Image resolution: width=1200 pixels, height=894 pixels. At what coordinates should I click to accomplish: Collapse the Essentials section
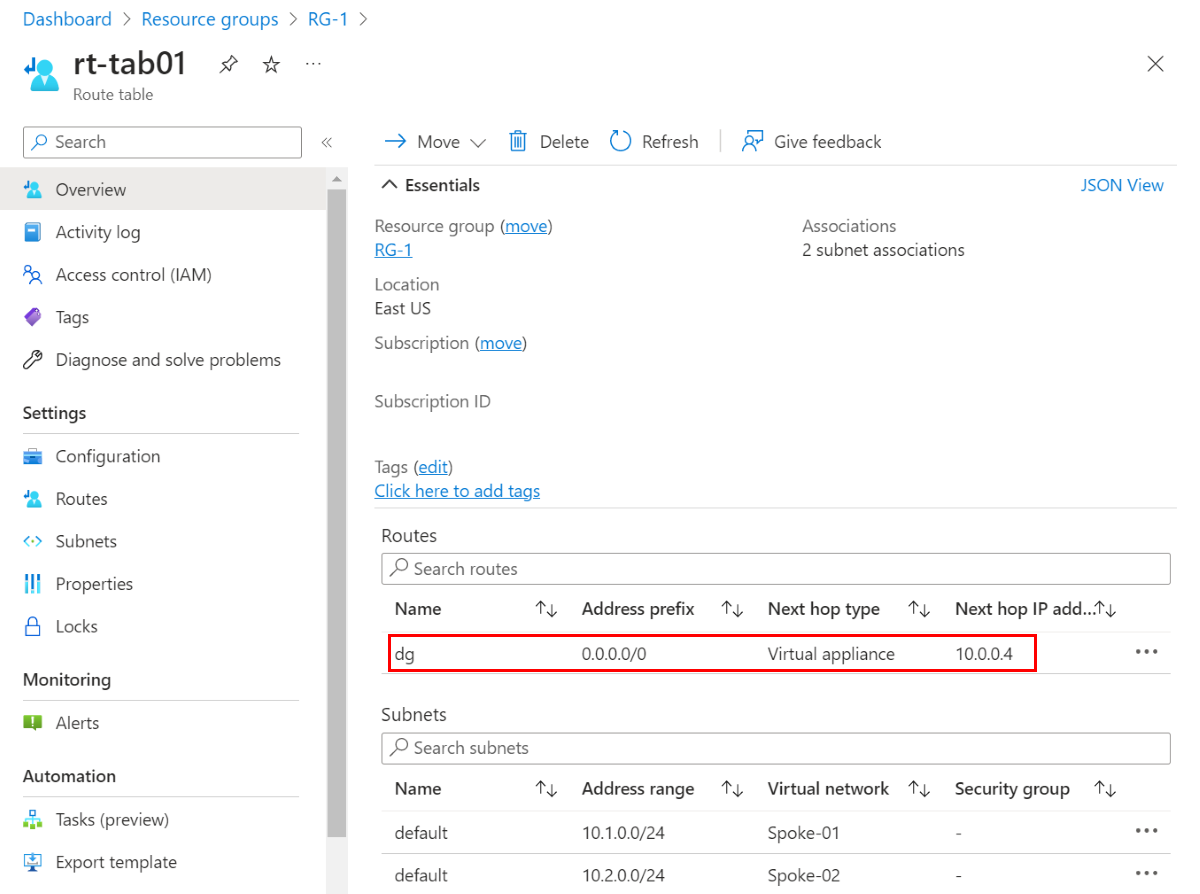pos(388,185)
